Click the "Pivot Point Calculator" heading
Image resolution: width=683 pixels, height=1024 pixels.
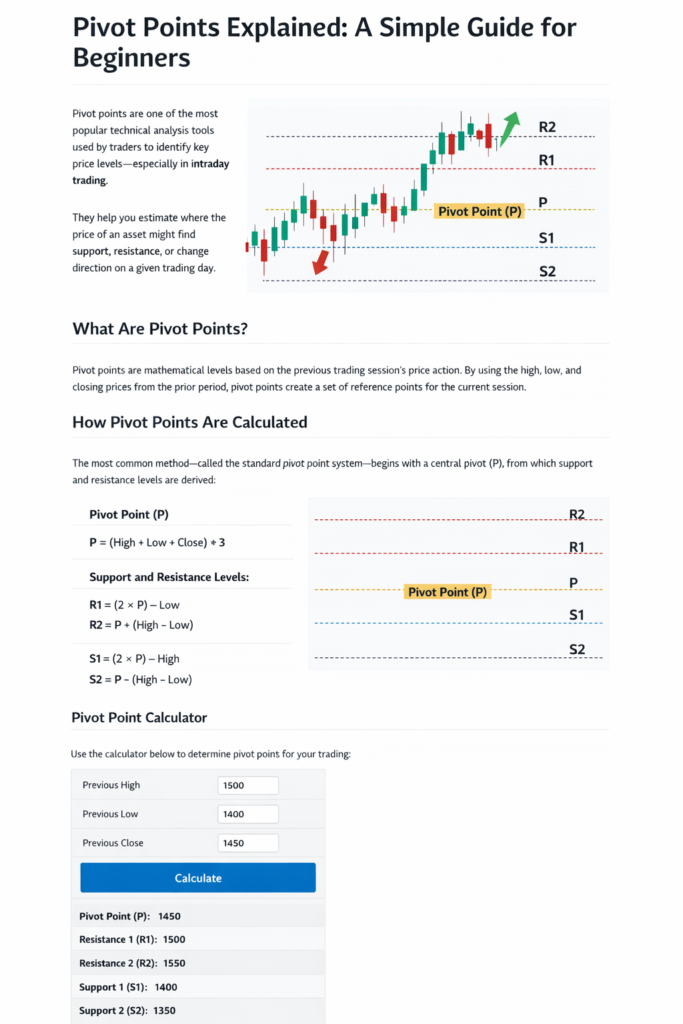pyautogui.click(x=139, y=717)
